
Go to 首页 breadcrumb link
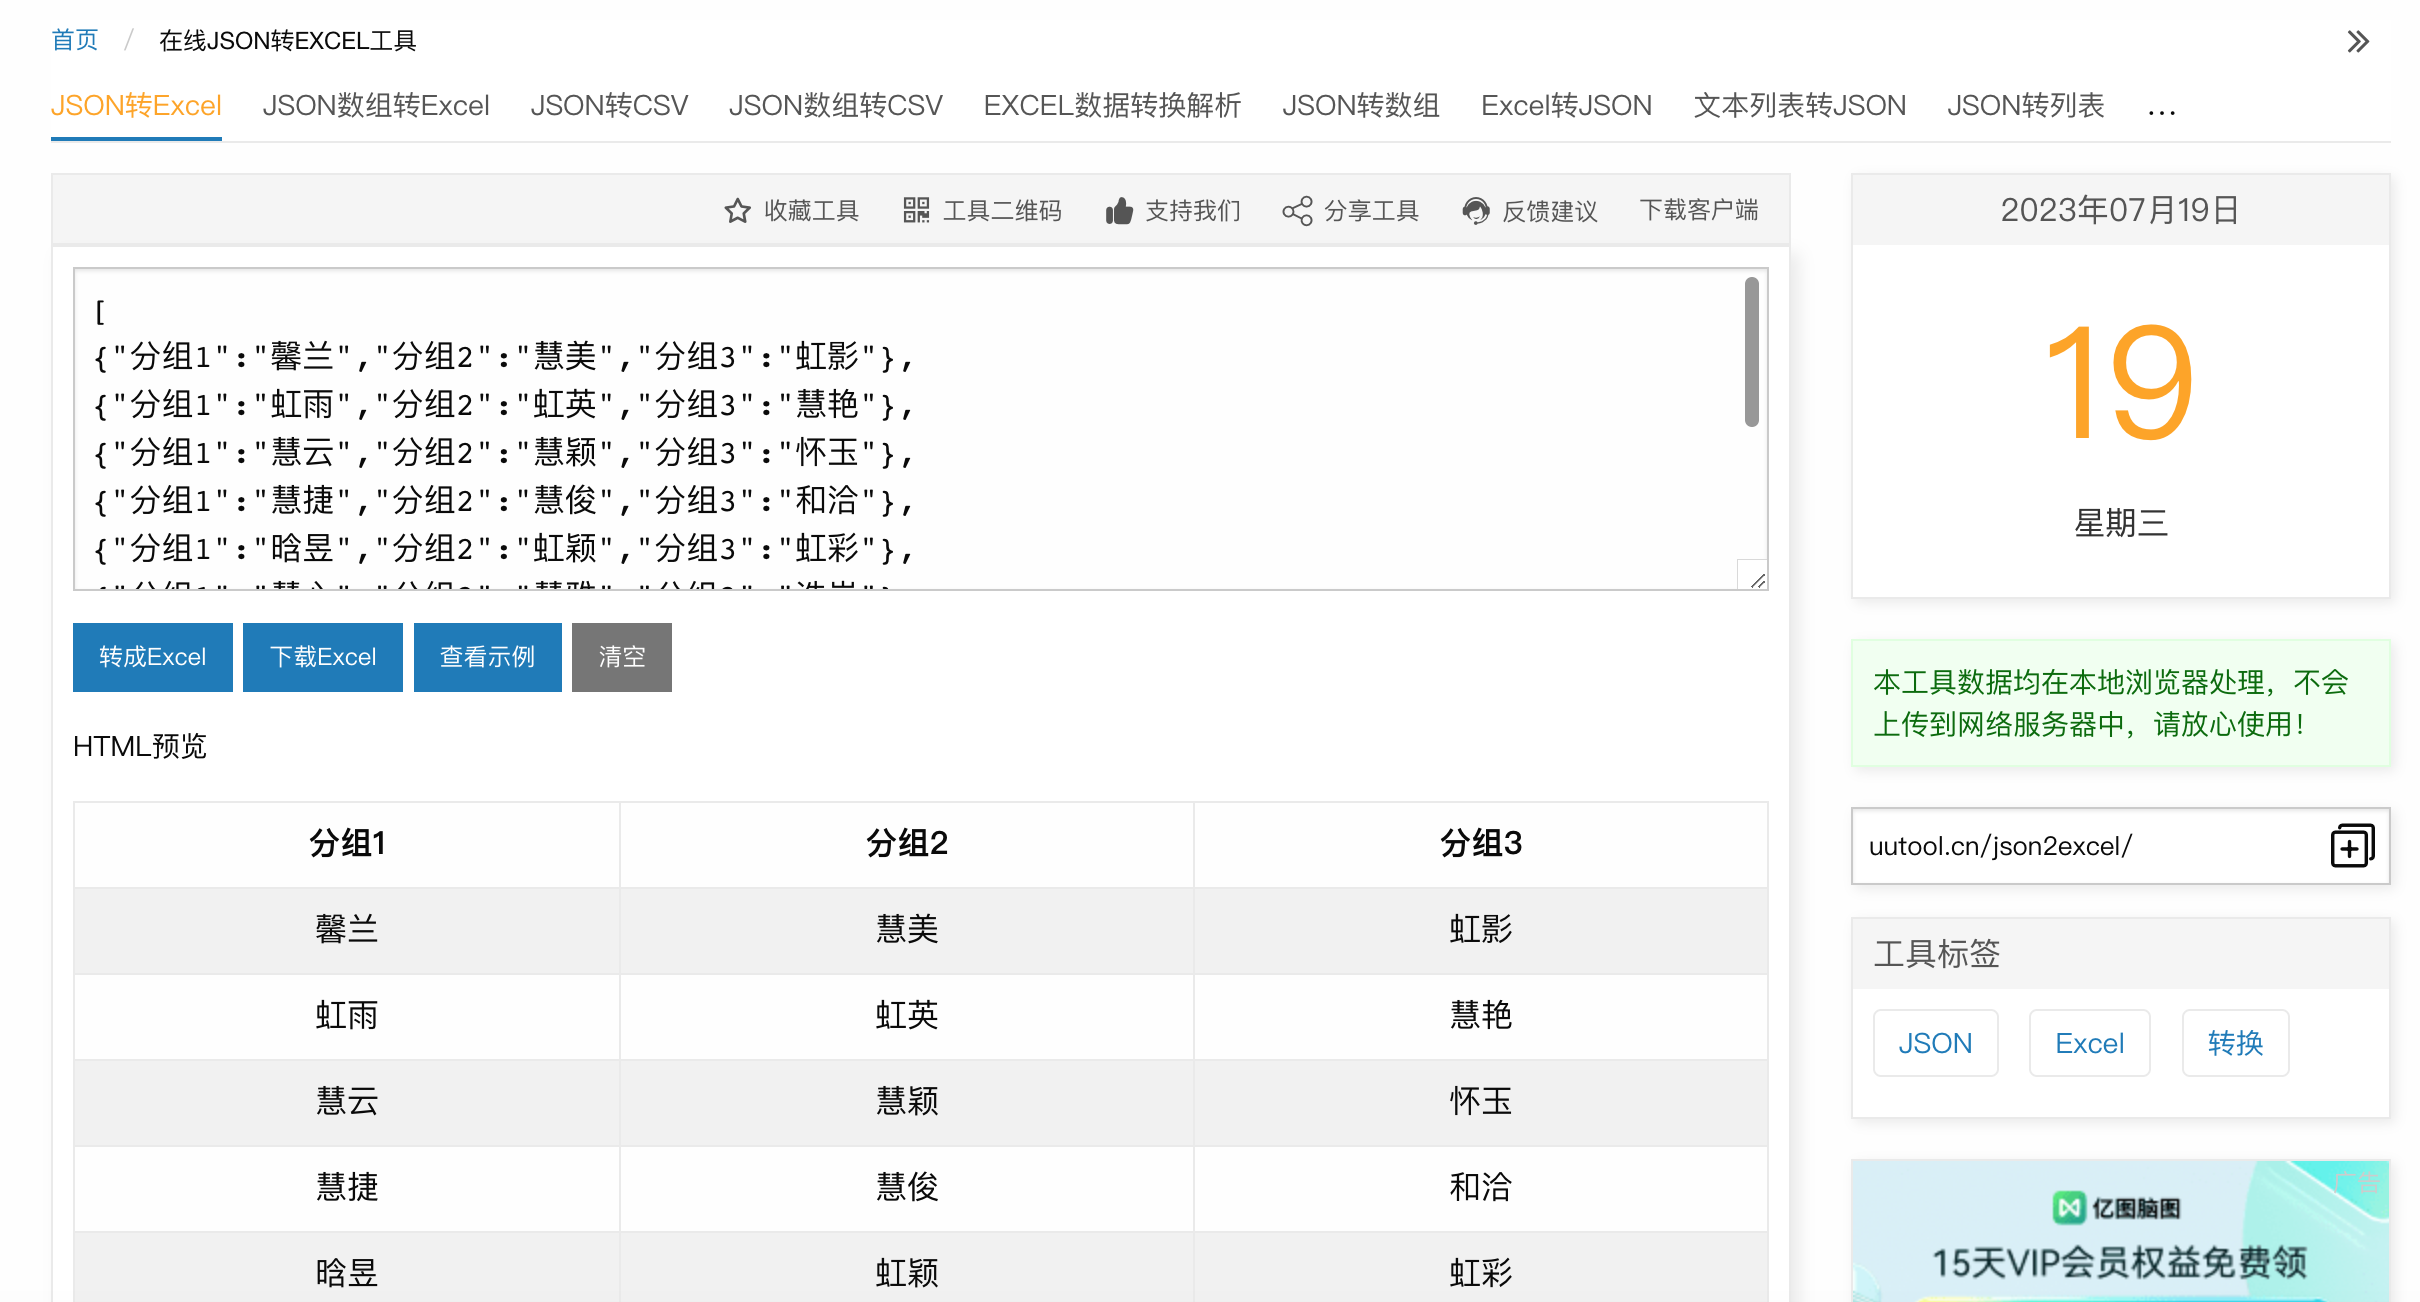click(x=75, y=40)
